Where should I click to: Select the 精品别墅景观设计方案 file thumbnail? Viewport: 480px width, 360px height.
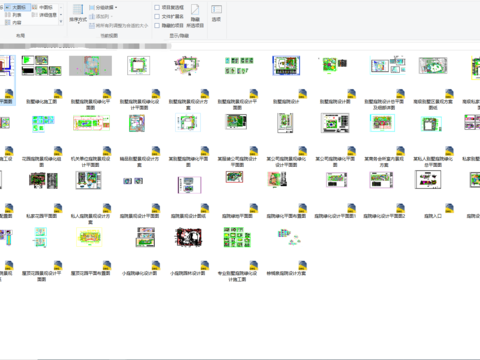(137, 123)
